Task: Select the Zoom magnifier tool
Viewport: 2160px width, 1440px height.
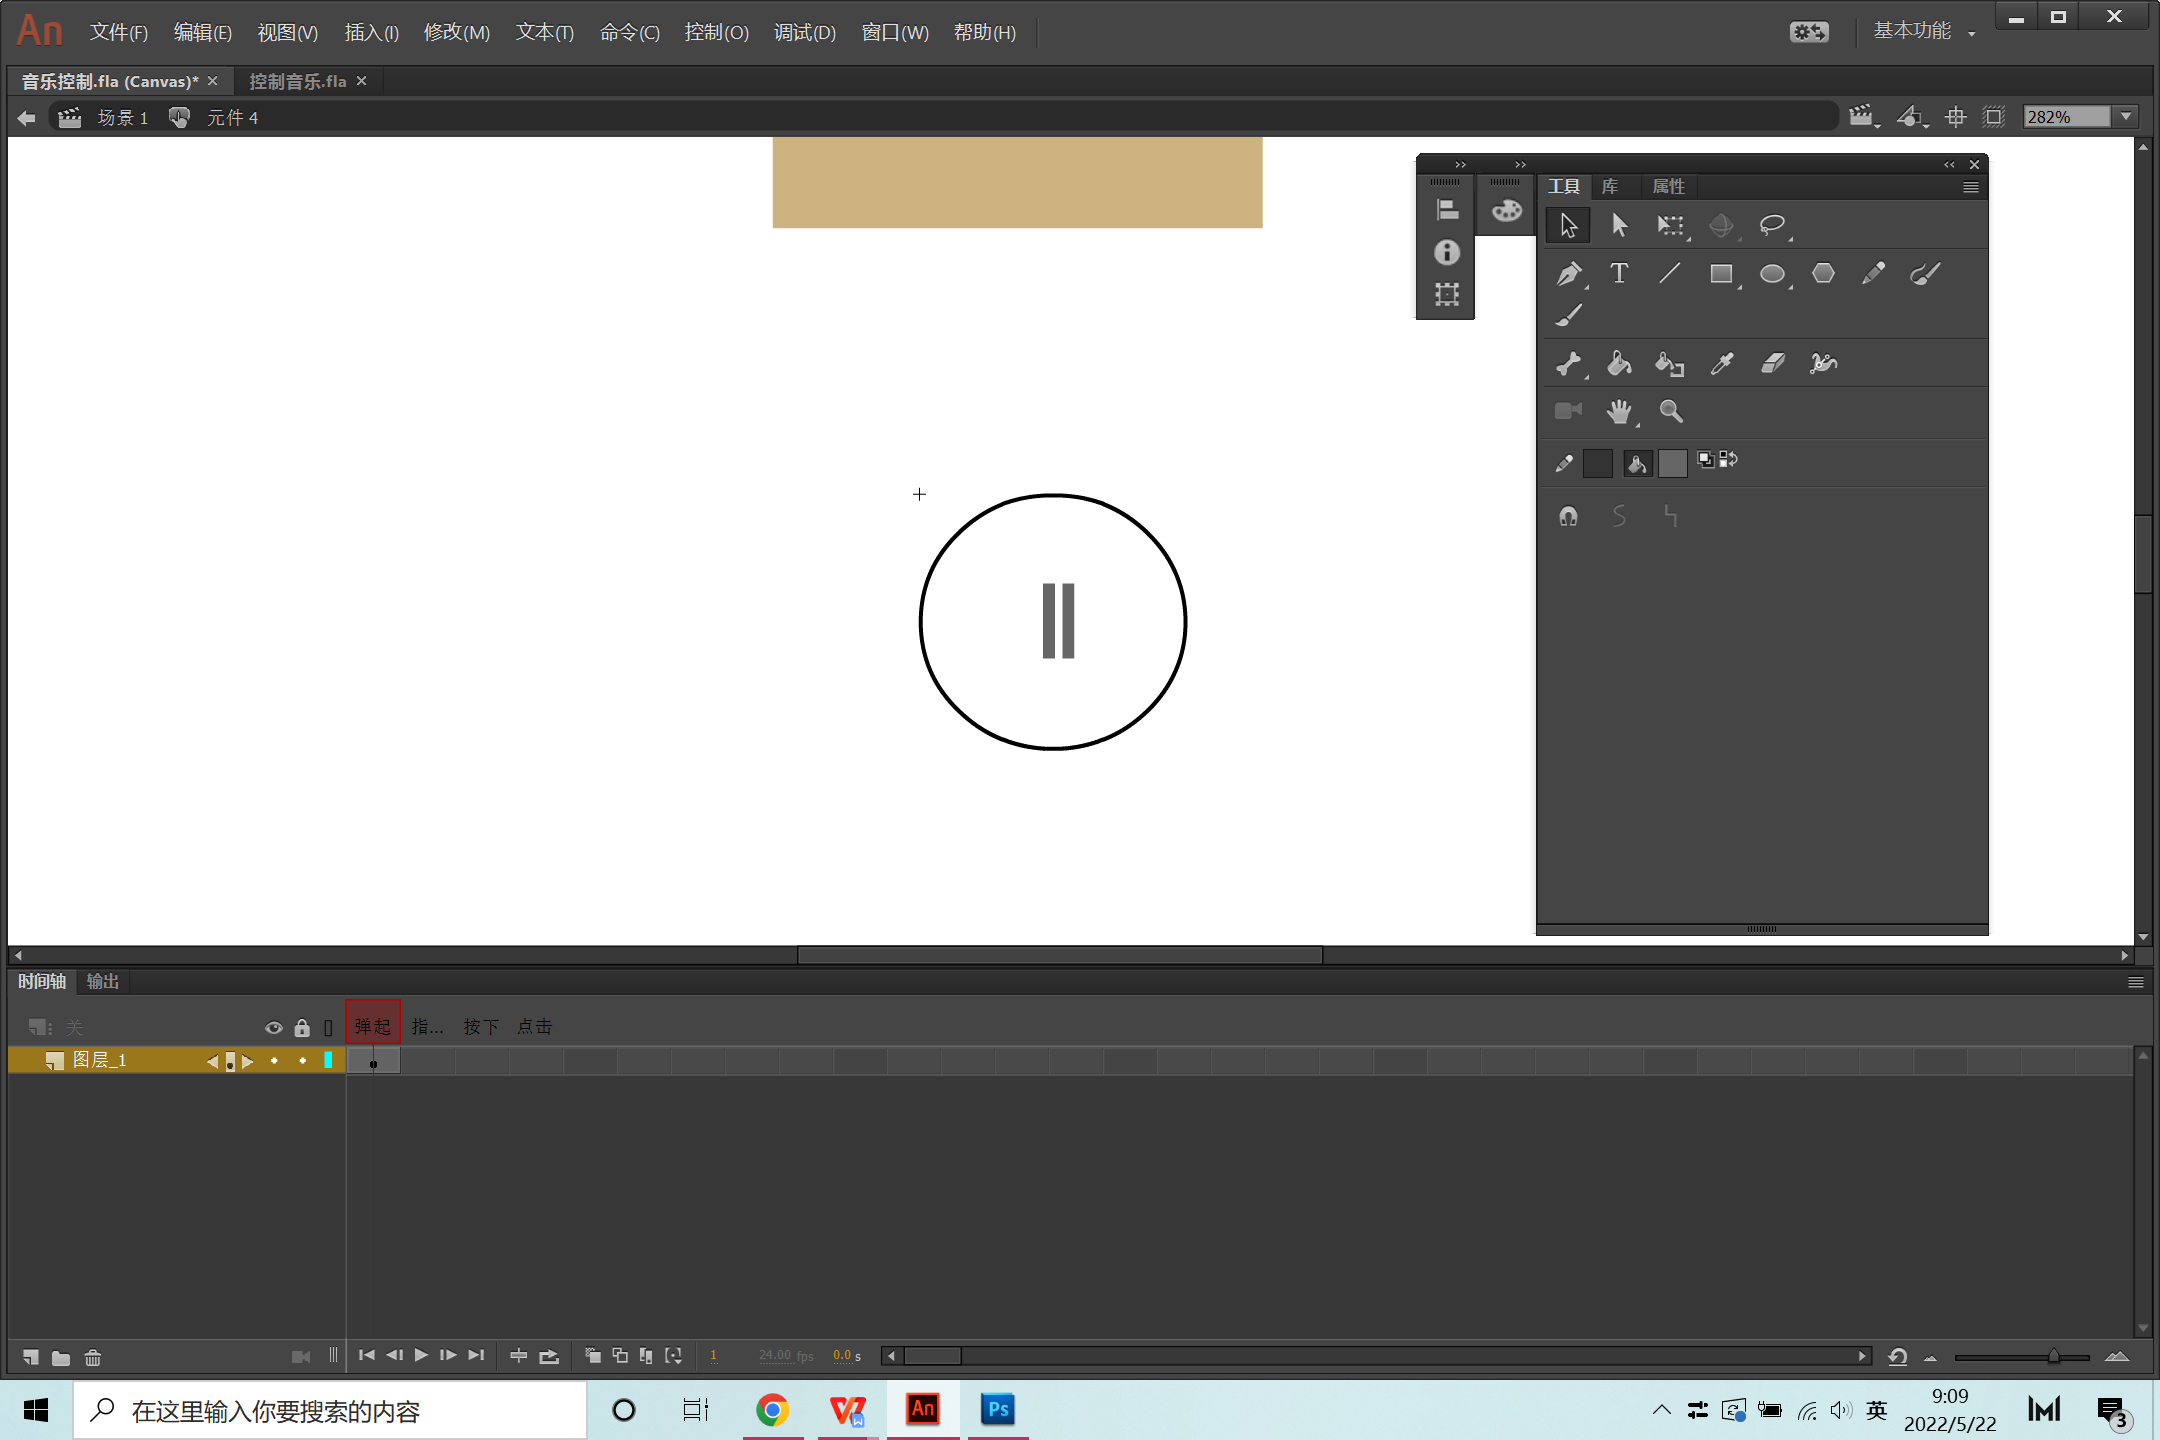Action: pyautogui.click(x=1671, y=411)
